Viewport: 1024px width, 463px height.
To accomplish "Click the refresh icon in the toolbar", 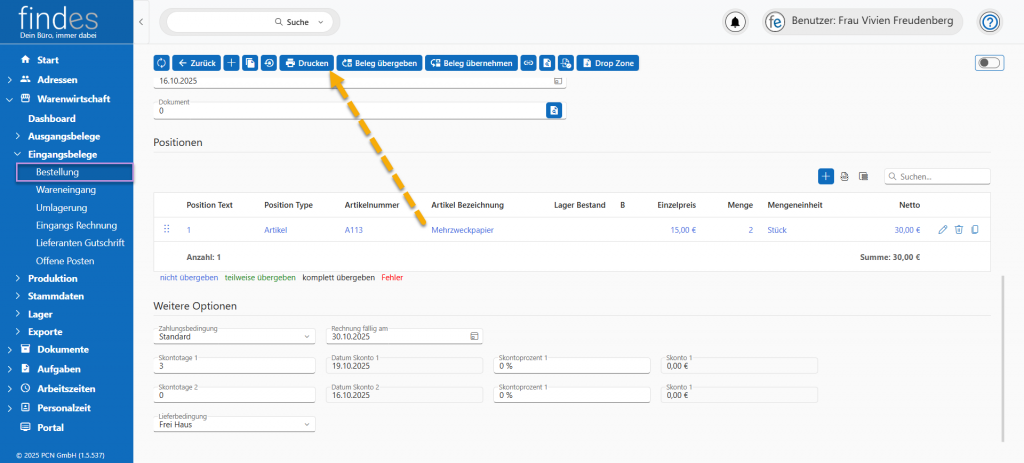I will [x=161, y=63].
